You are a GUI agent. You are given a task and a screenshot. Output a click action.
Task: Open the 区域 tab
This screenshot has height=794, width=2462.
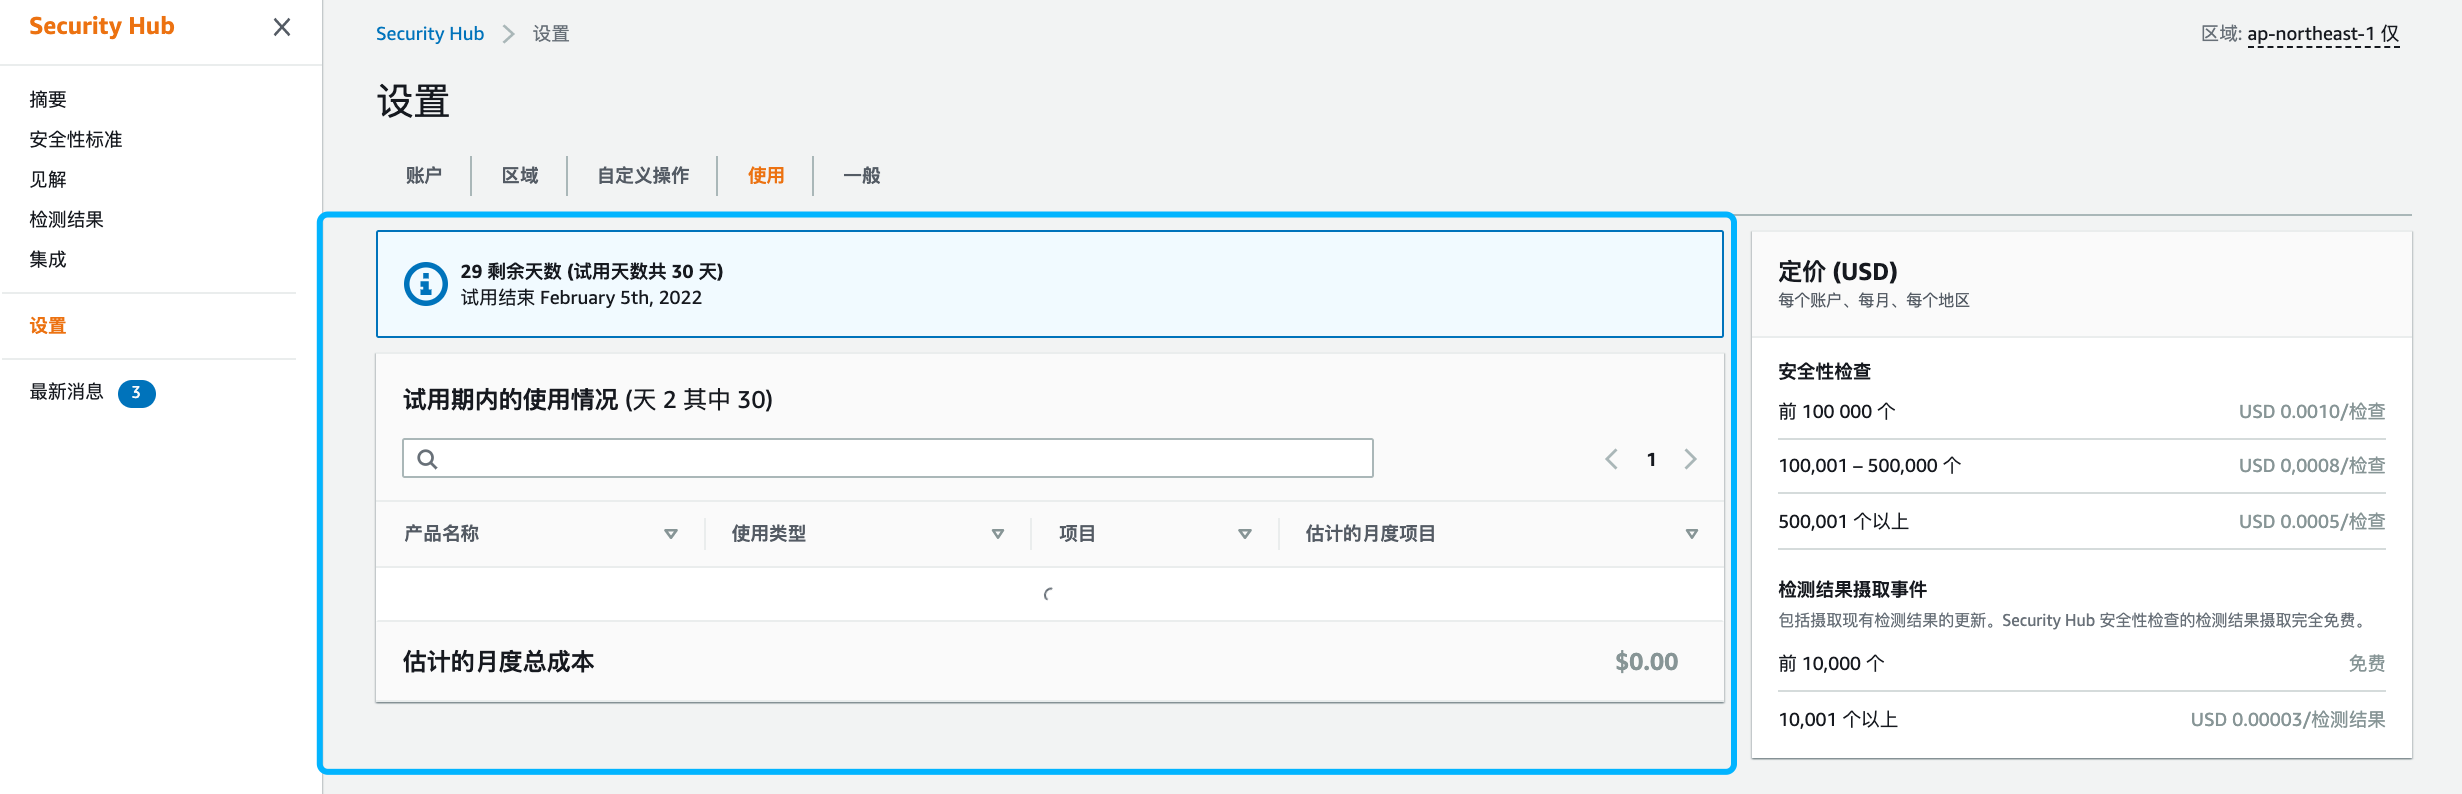click(x=520, y=175)
